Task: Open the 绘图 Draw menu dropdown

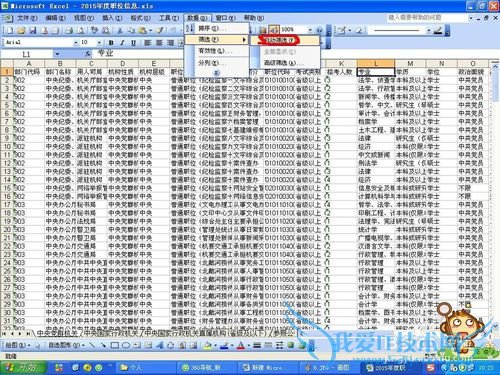Action: (16, 345)
